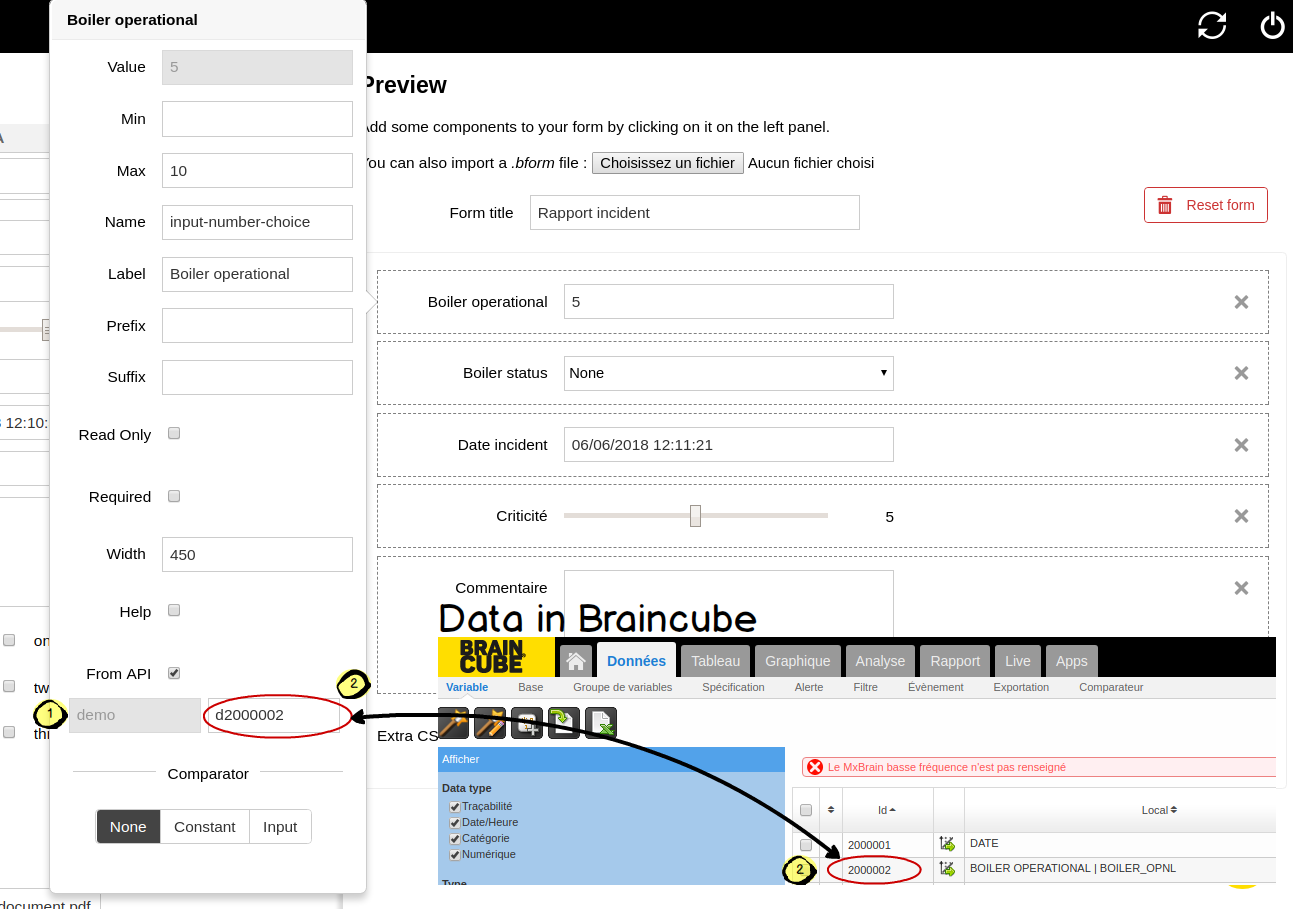Delete the Criticité slider row via X

1241,516
